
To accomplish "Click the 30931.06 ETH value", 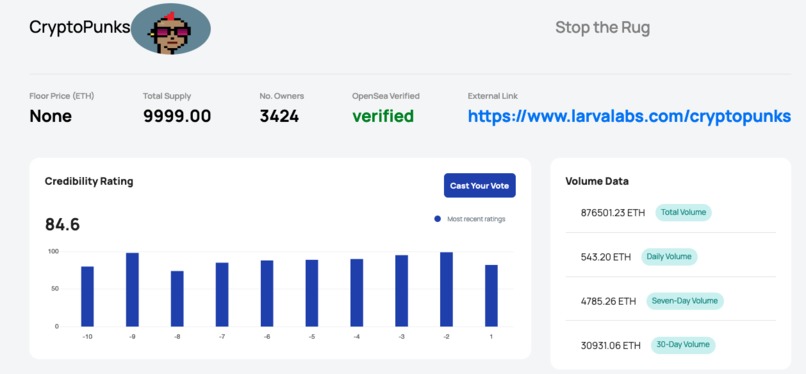I will point(611,345).
